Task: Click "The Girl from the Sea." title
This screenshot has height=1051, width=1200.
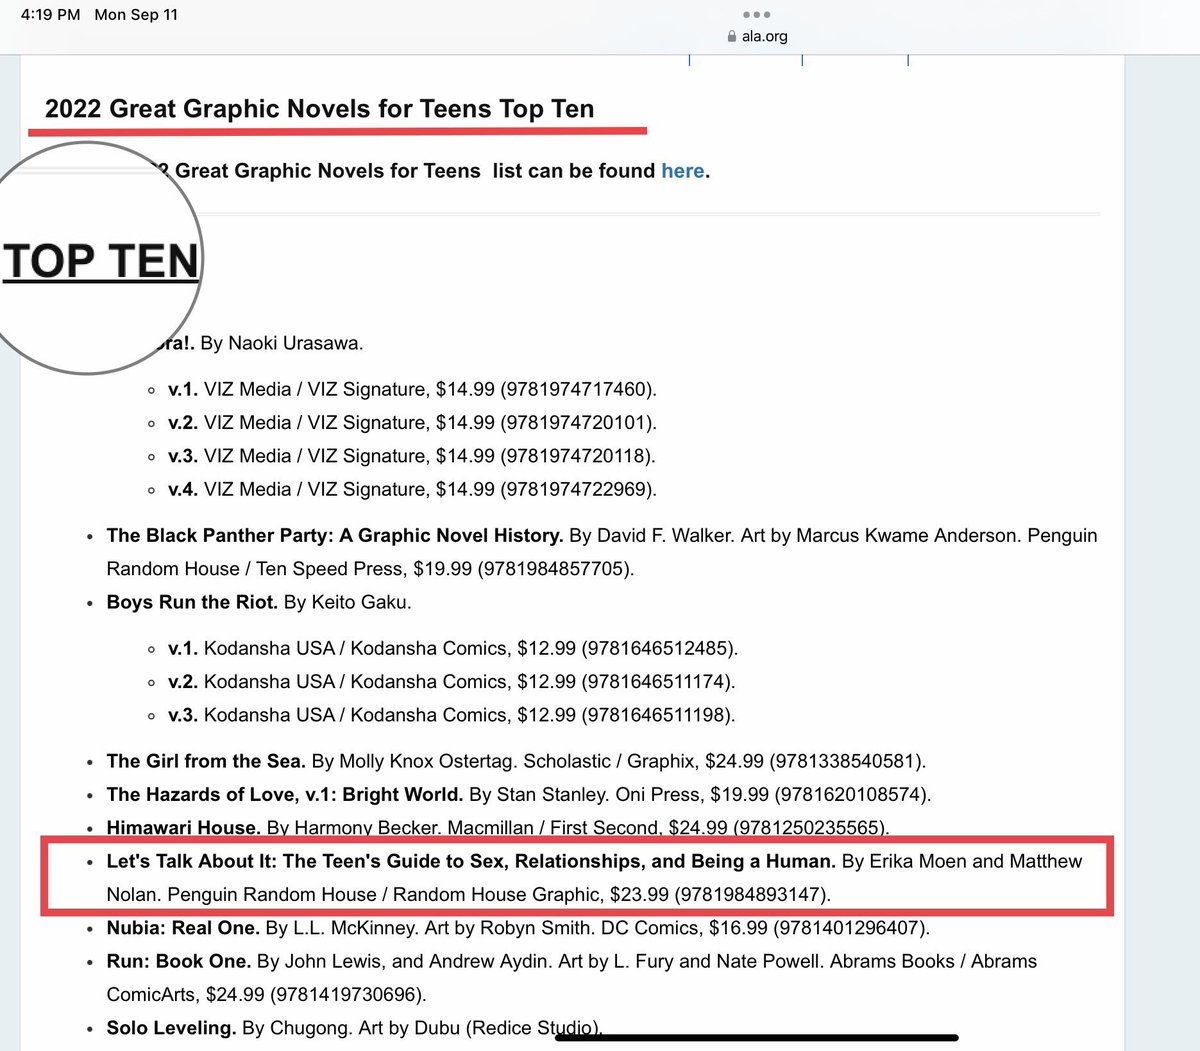Action: pyautogui.click(x=206, y=761)
